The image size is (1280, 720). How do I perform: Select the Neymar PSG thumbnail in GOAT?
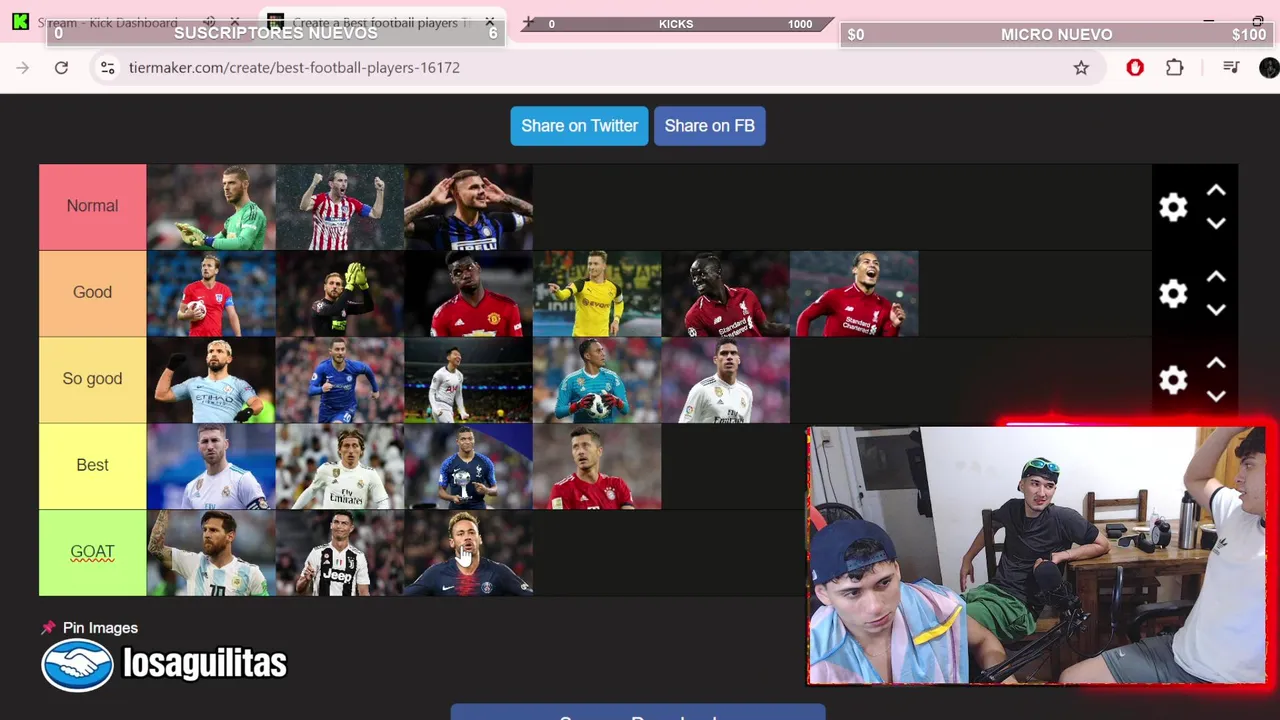coord(468,553)
